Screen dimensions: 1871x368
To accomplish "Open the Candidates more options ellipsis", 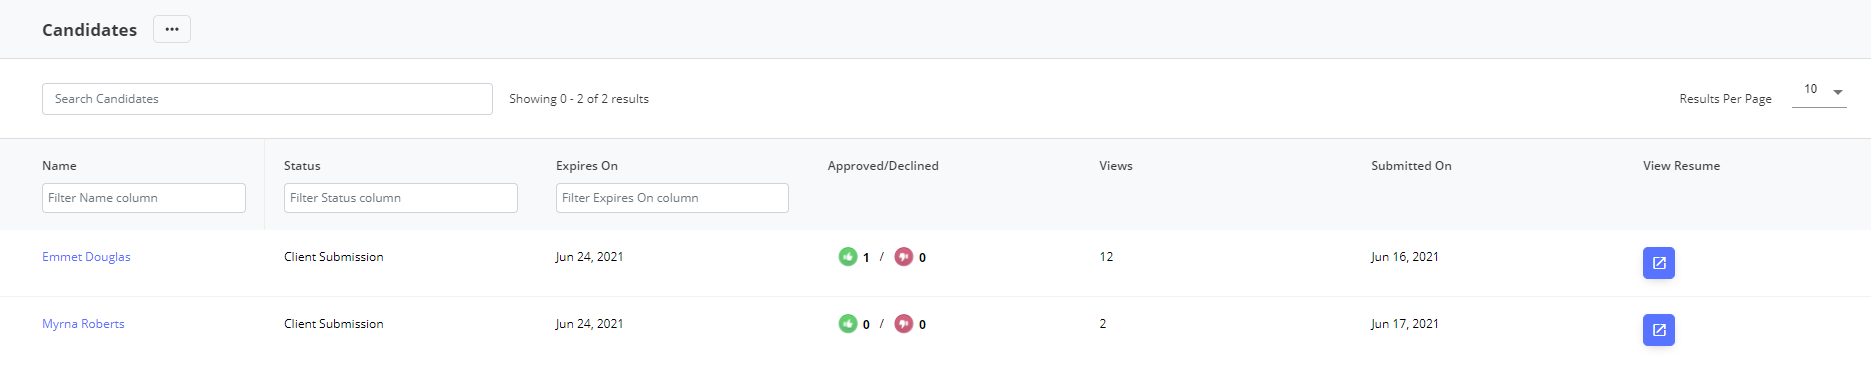I will (172, 29).
